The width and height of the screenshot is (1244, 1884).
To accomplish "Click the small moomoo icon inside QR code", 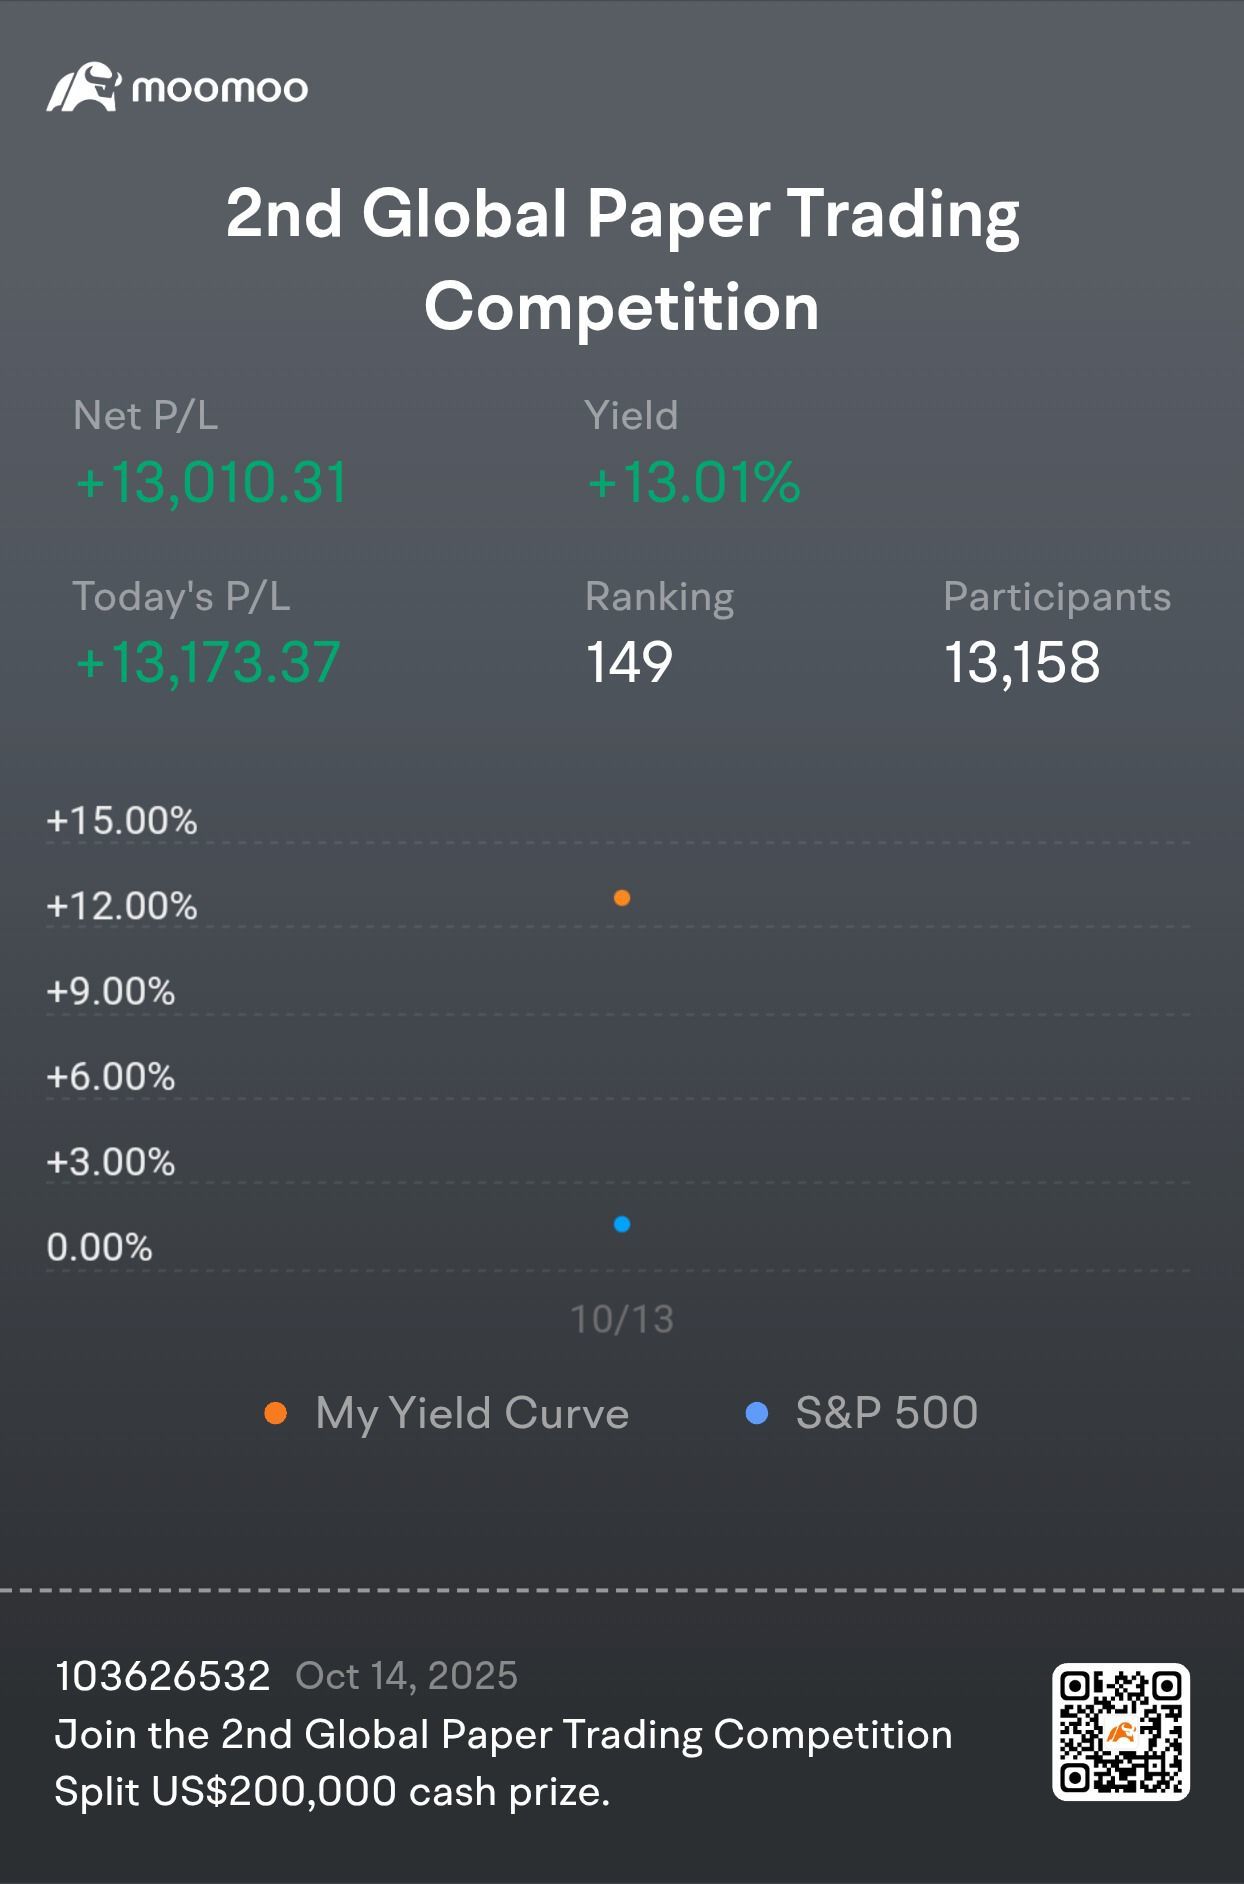I will click(1120, 1733).
